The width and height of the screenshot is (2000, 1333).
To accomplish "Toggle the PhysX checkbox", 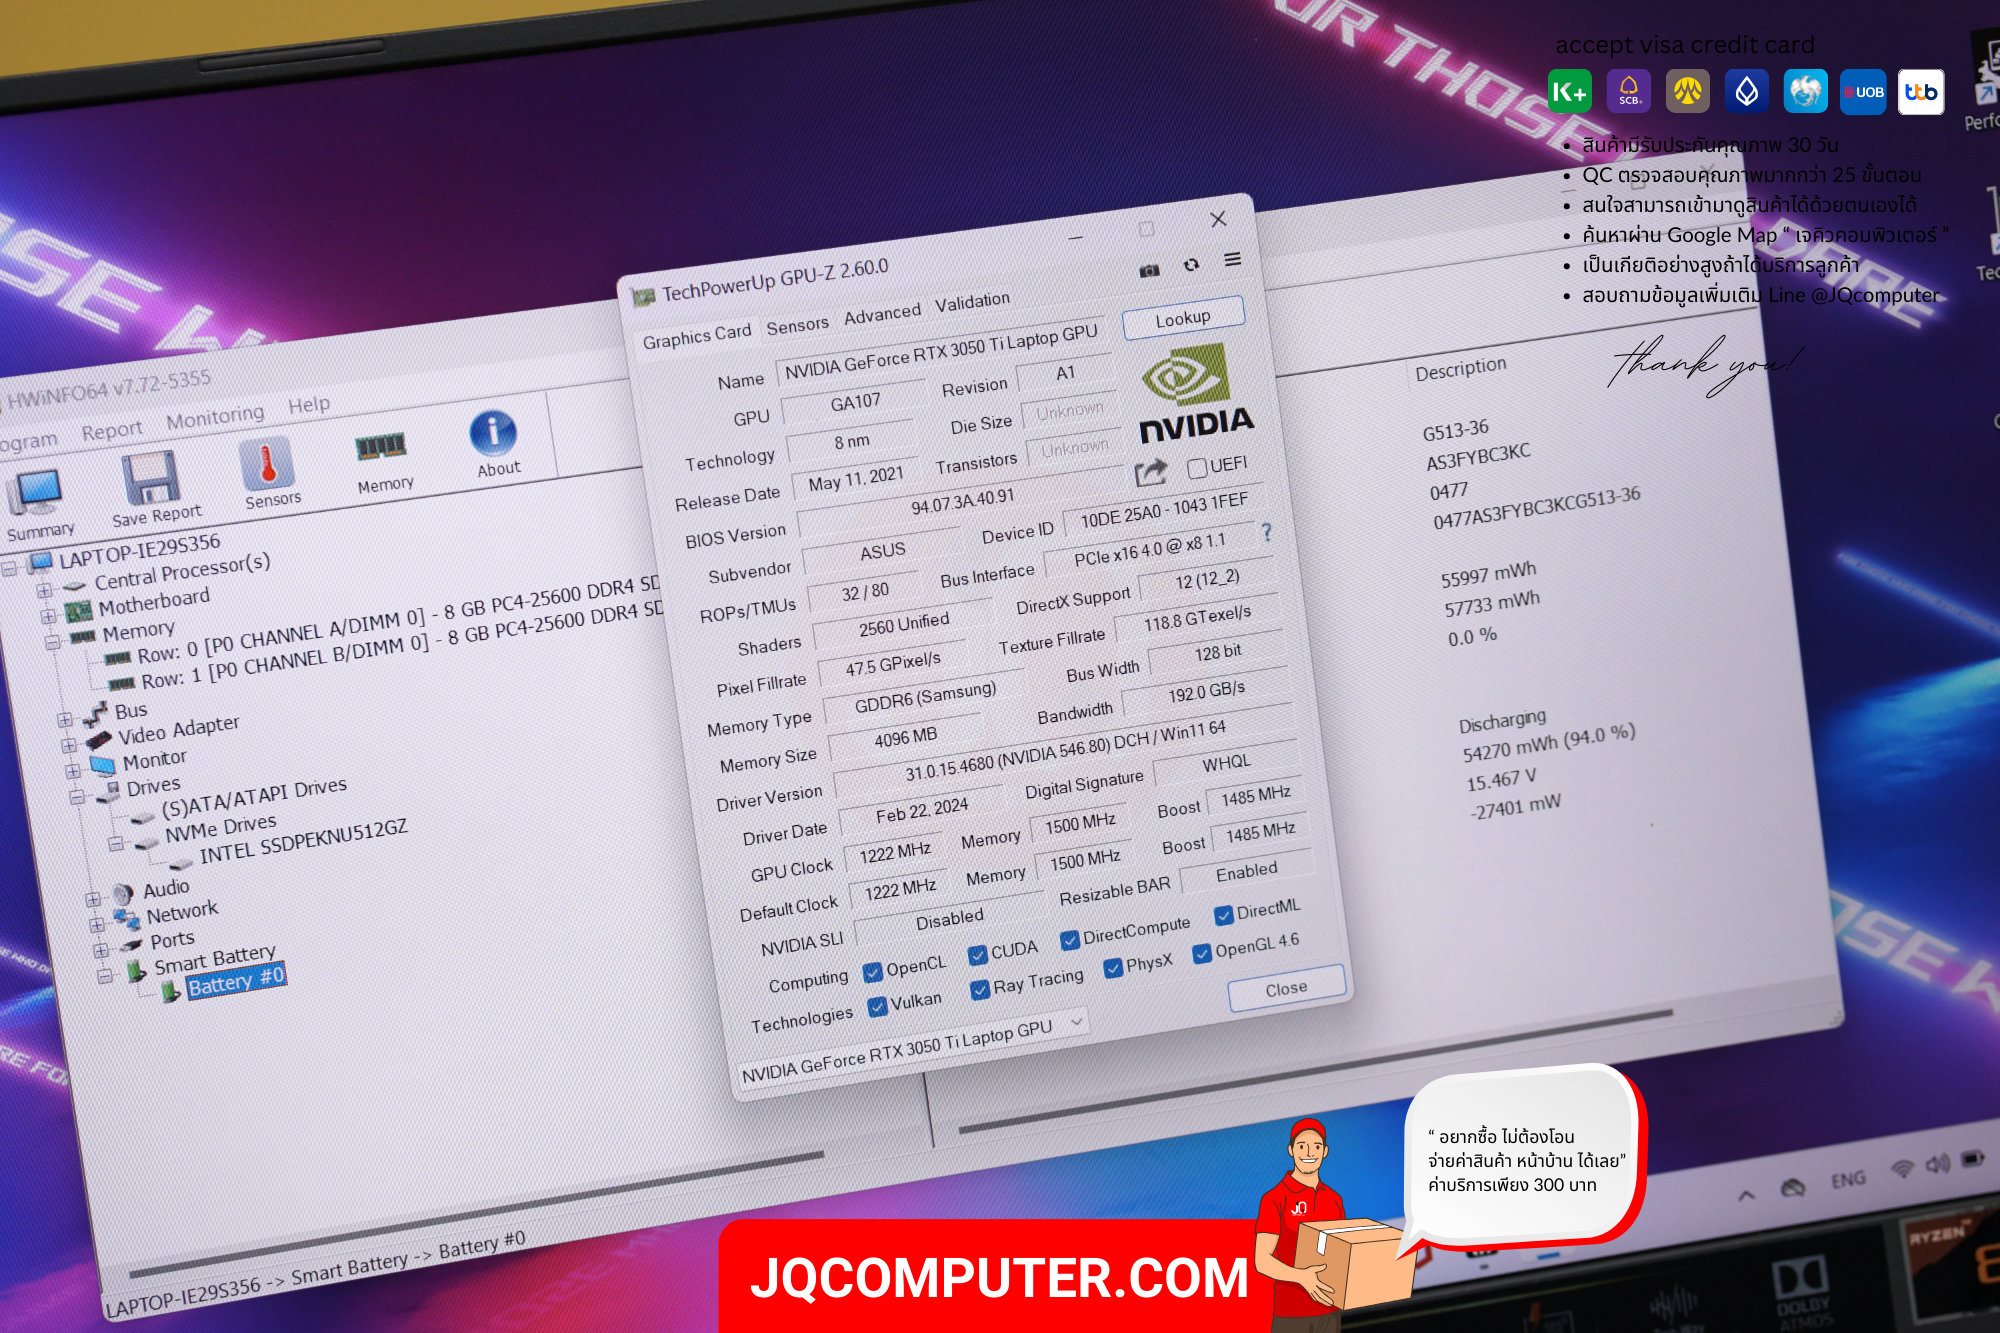I will click(1113, 968).
